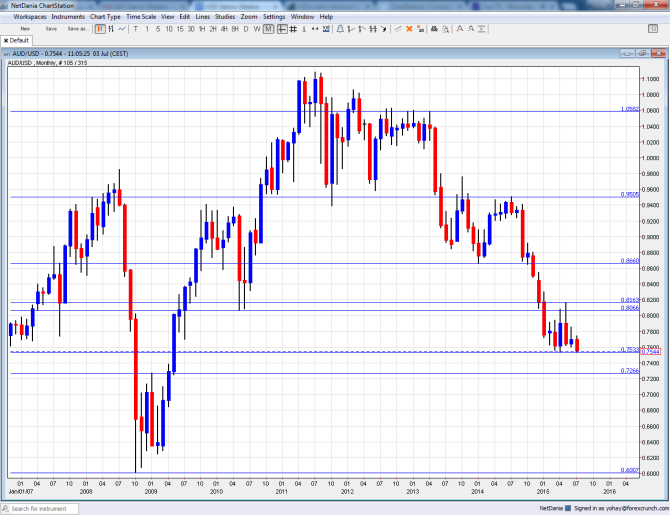Select the candlestick chart type icon
Screen dimensions: 670x515
tap(100, 28)
